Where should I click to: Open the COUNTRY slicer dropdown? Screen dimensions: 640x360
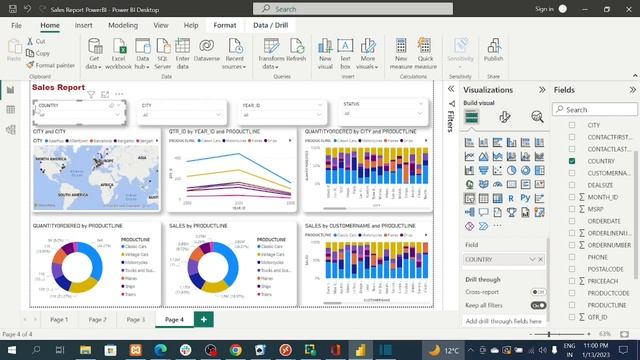pos(118,115)
